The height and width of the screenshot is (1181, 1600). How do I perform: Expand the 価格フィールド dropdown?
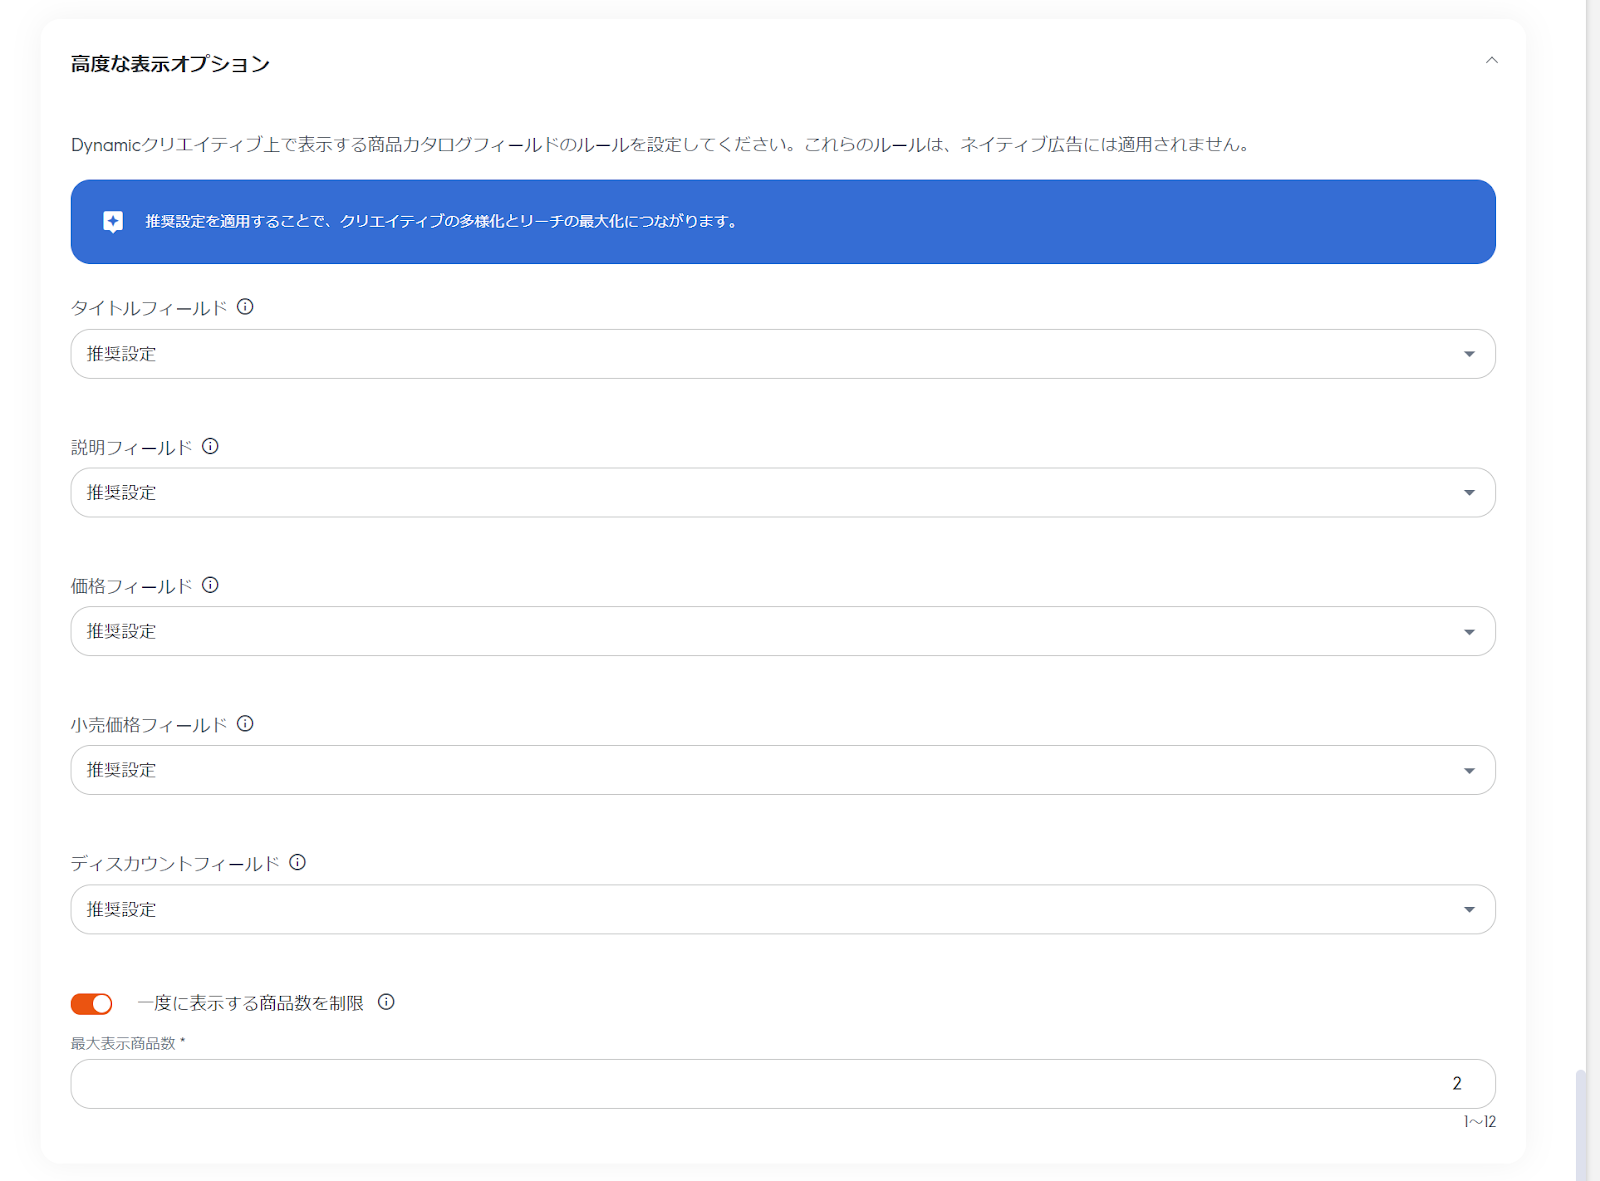click(782, 631)
